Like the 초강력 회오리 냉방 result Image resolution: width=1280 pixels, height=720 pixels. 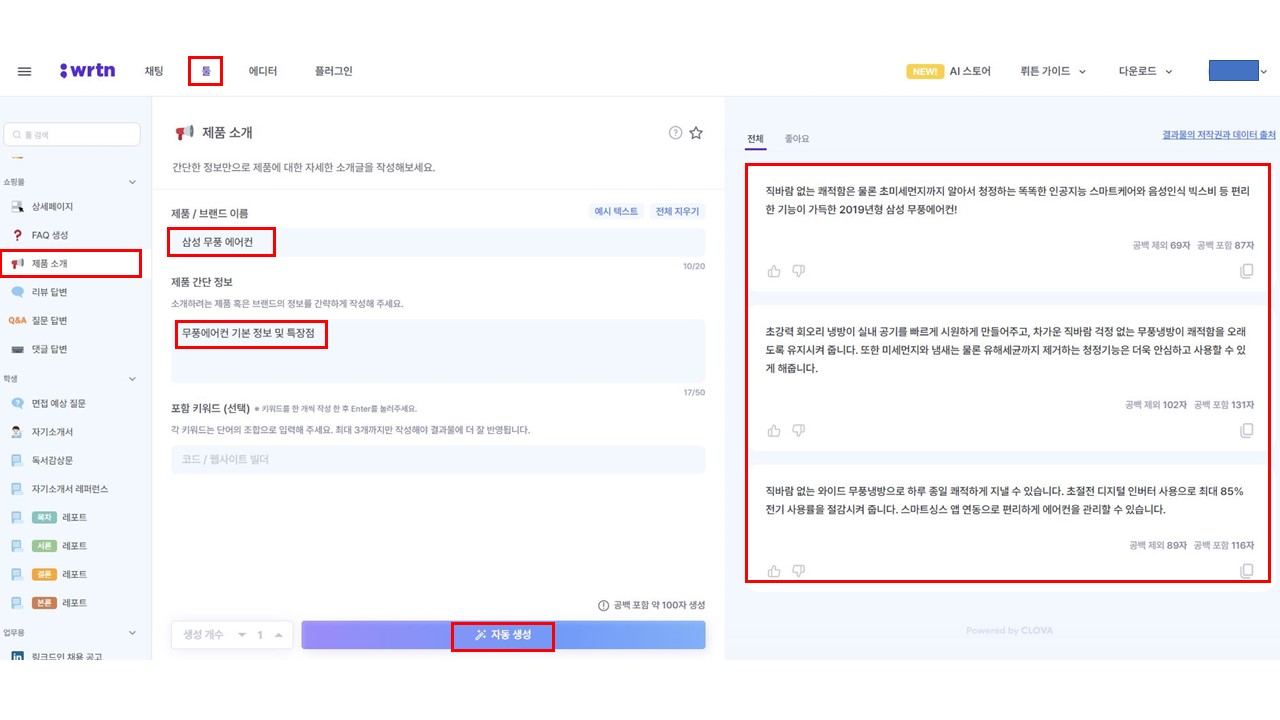coord(774,430)
